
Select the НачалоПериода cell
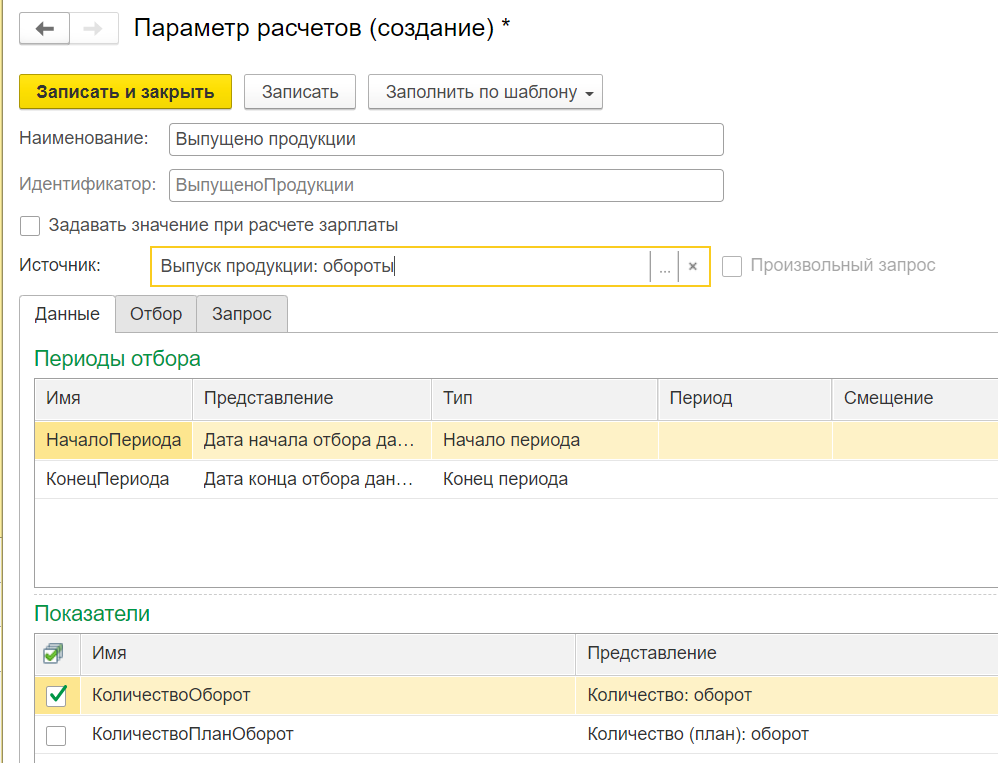pos(113,440)
